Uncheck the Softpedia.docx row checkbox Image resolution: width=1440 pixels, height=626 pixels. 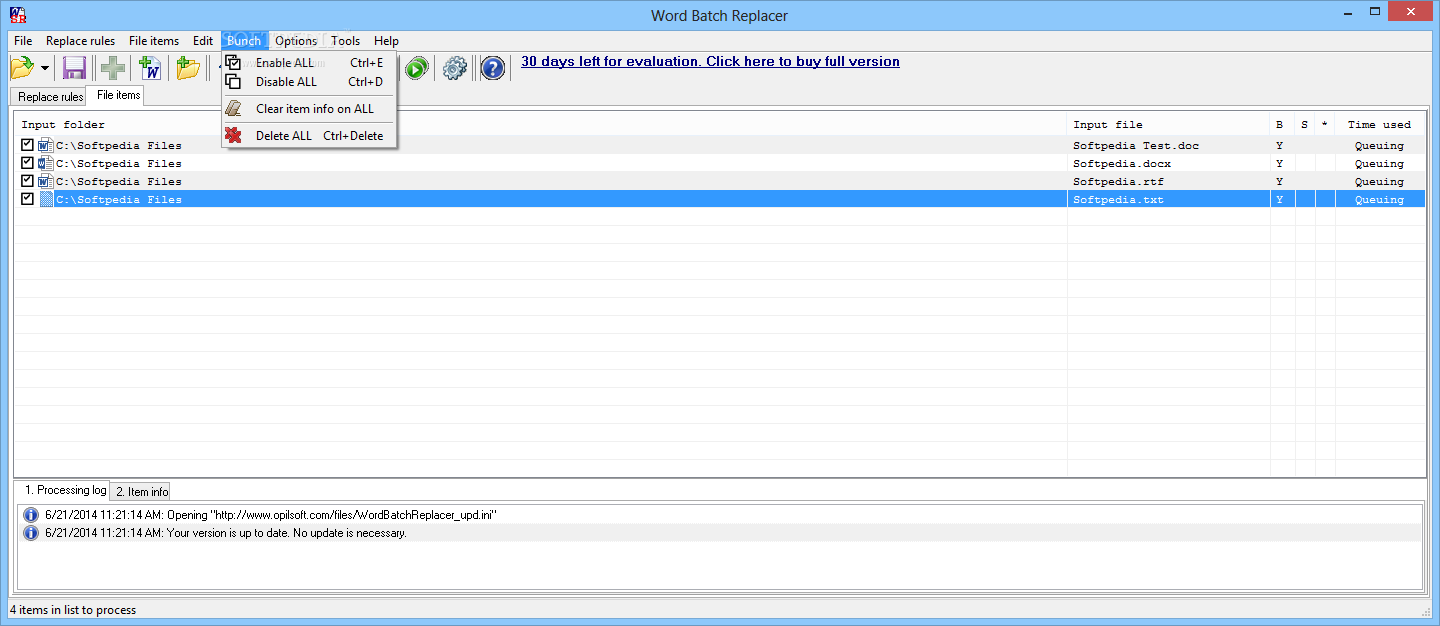(27, 163)
